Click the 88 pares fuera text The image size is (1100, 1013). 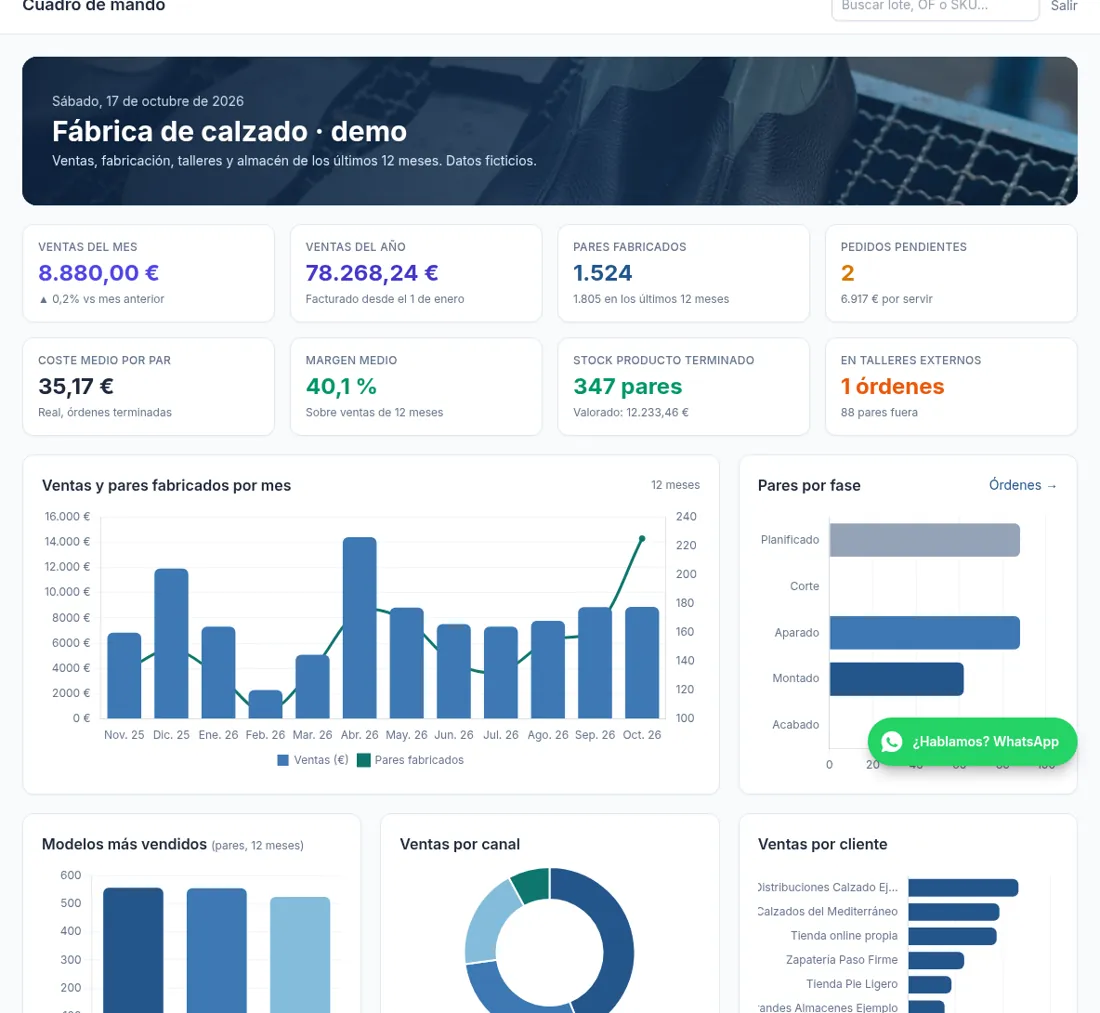coord(878,412)
